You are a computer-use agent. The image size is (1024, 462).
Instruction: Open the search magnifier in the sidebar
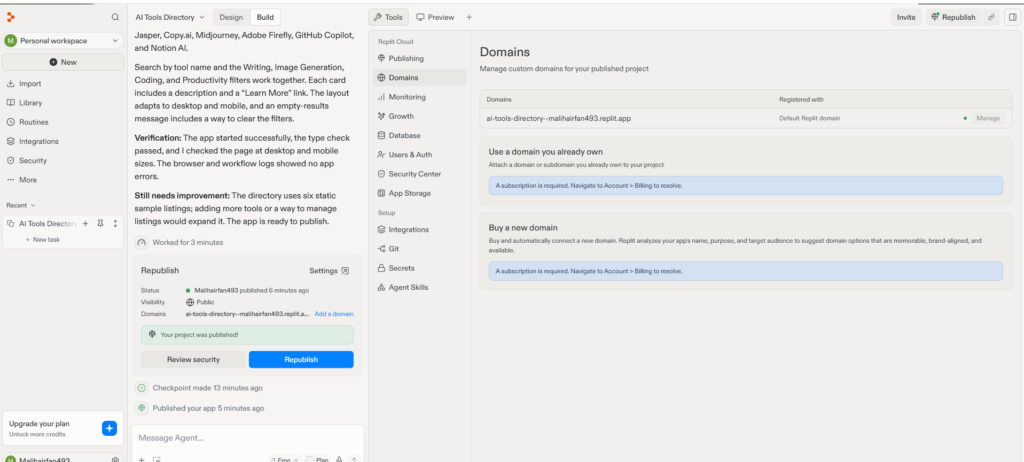(116, 17)
